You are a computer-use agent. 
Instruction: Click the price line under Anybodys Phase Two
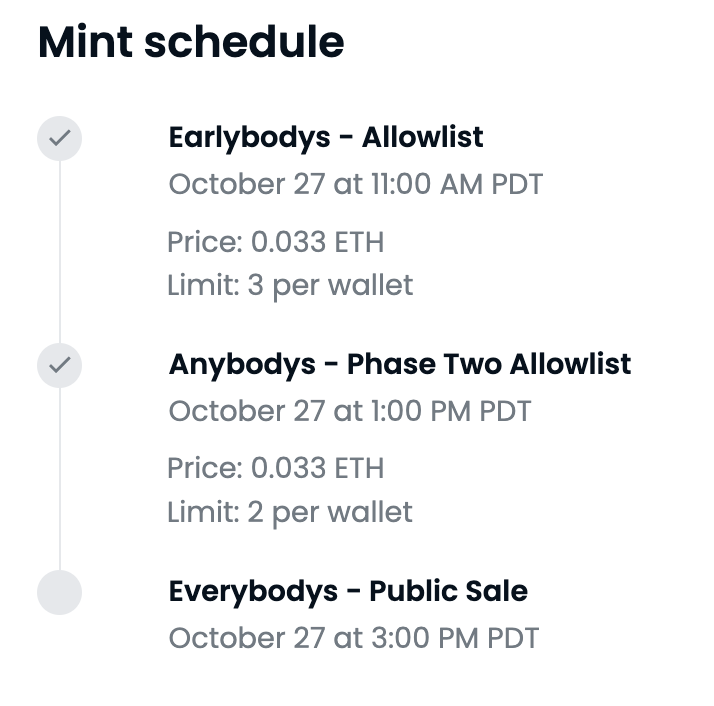pyautogui.click(x=275, y=468)
